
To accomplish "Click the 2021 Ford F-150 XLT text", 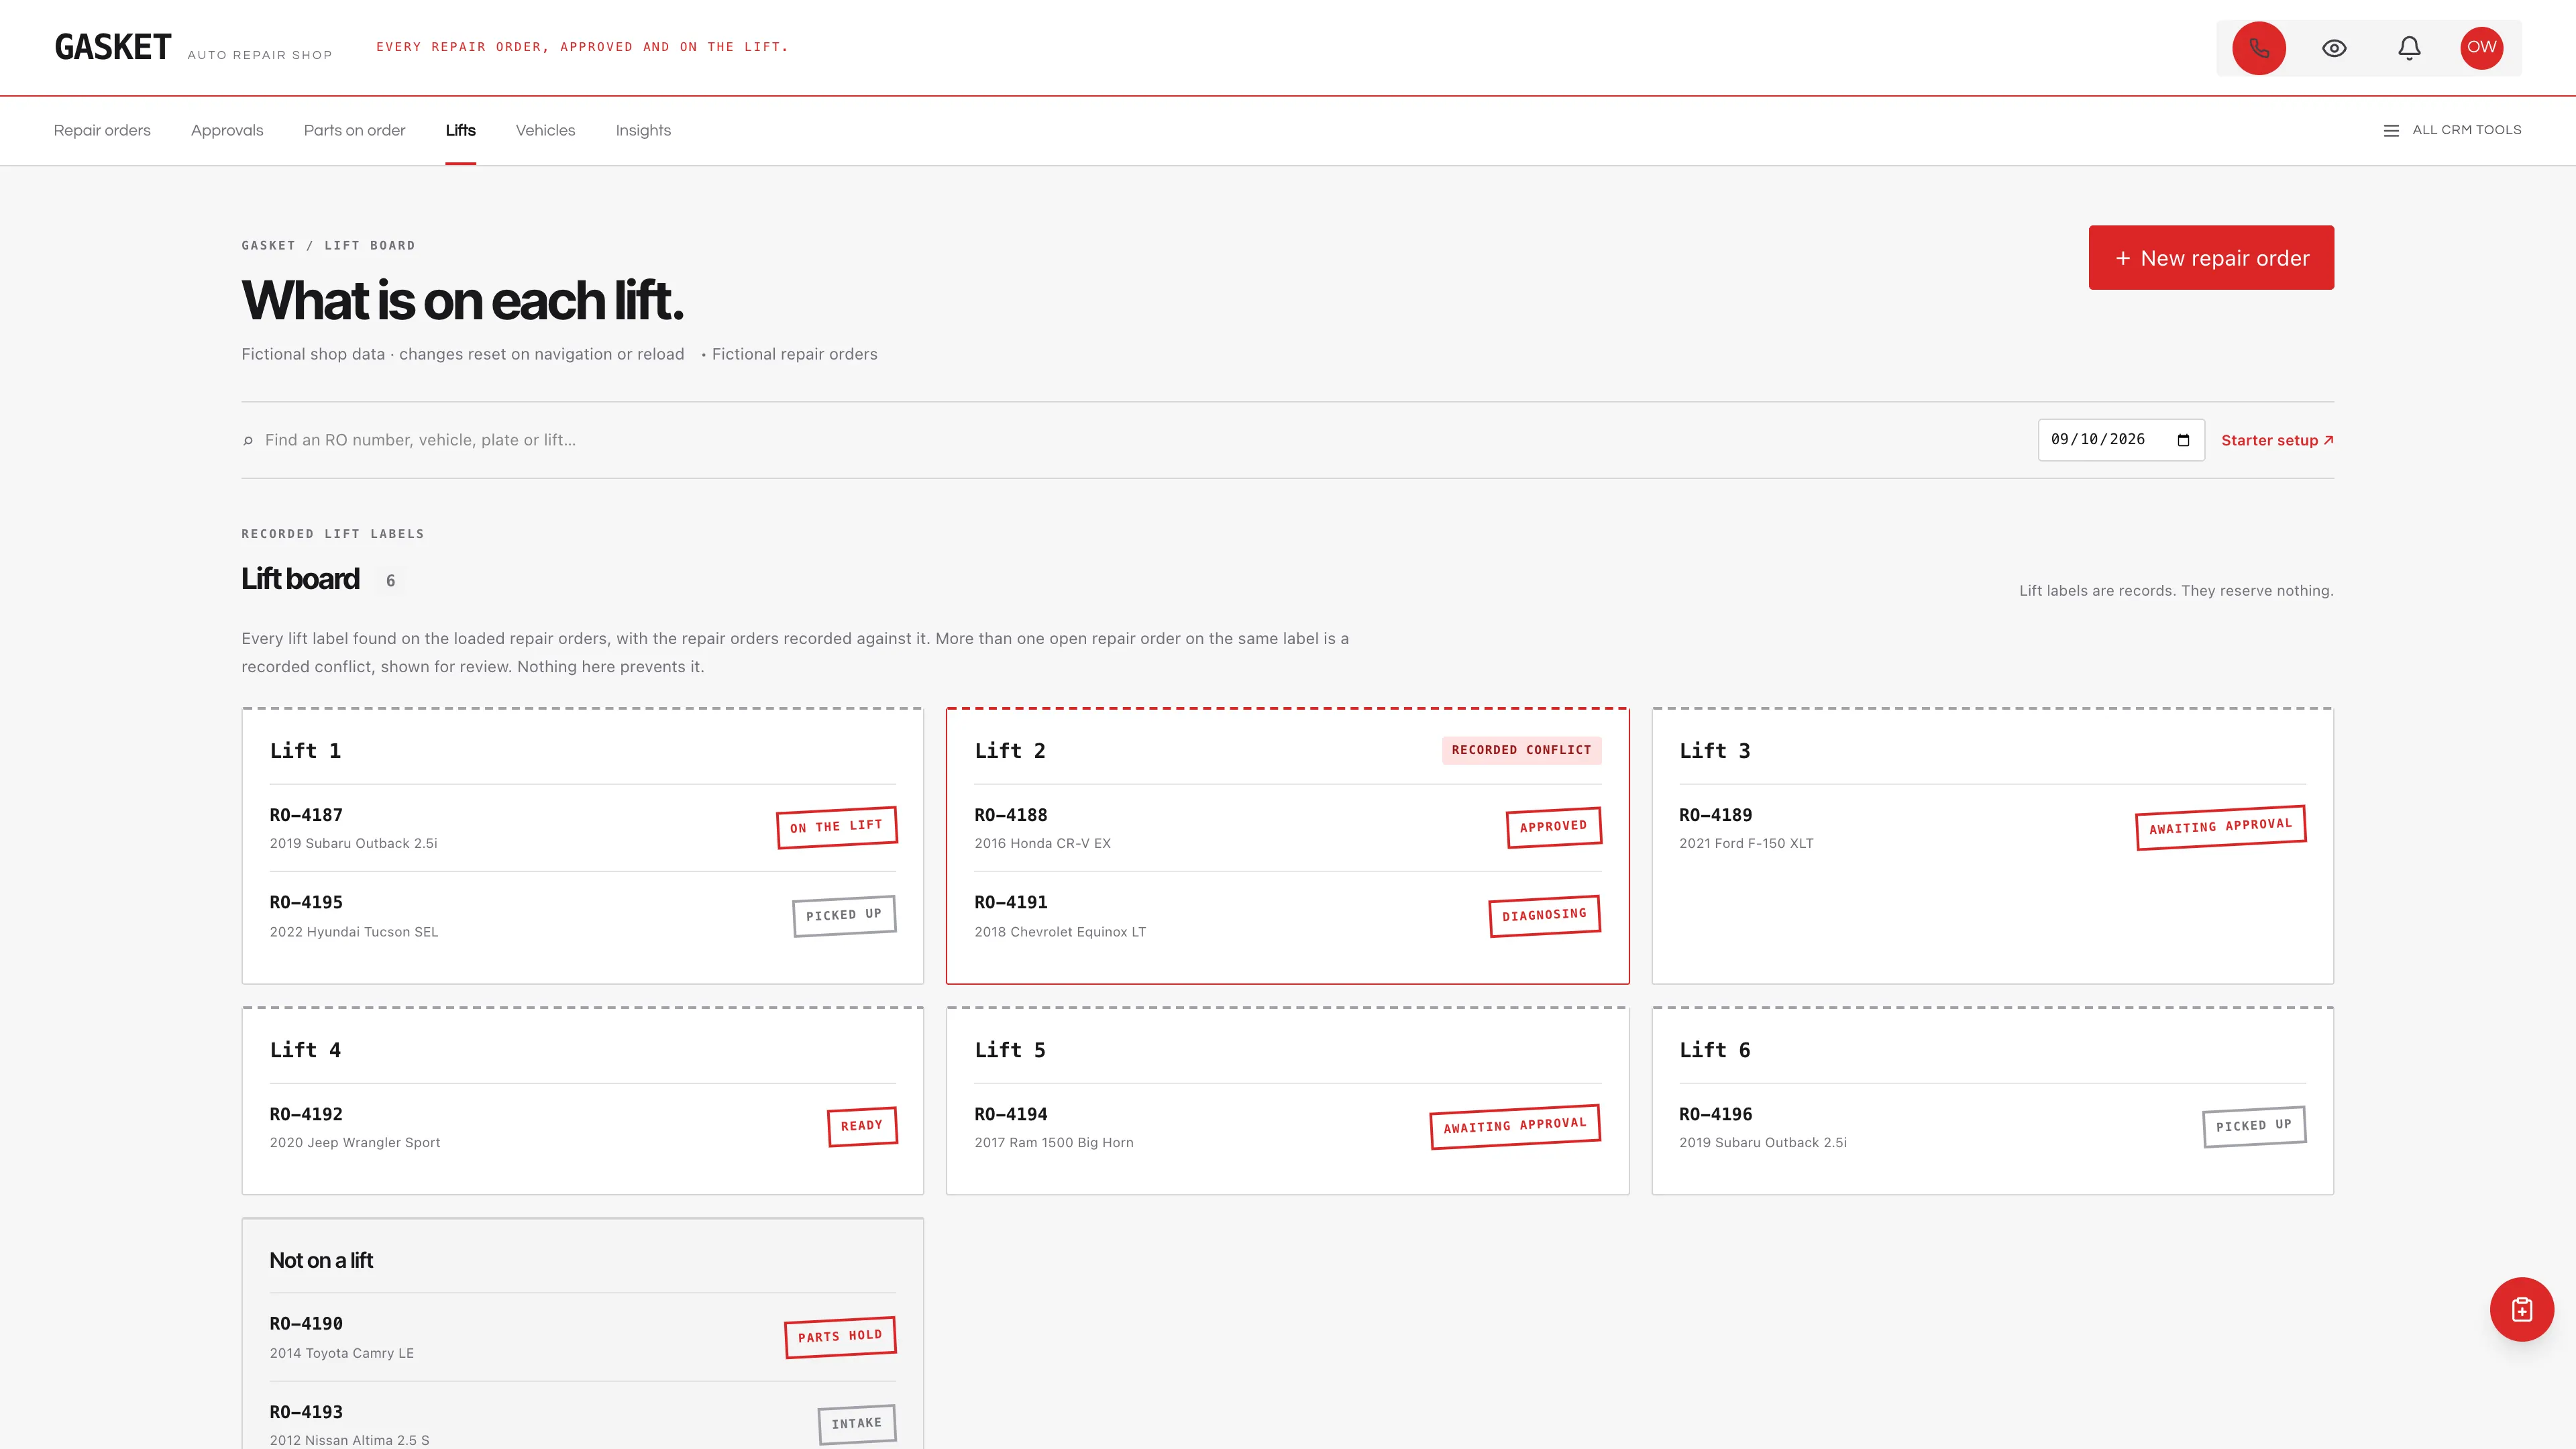I will point(1746,843).
